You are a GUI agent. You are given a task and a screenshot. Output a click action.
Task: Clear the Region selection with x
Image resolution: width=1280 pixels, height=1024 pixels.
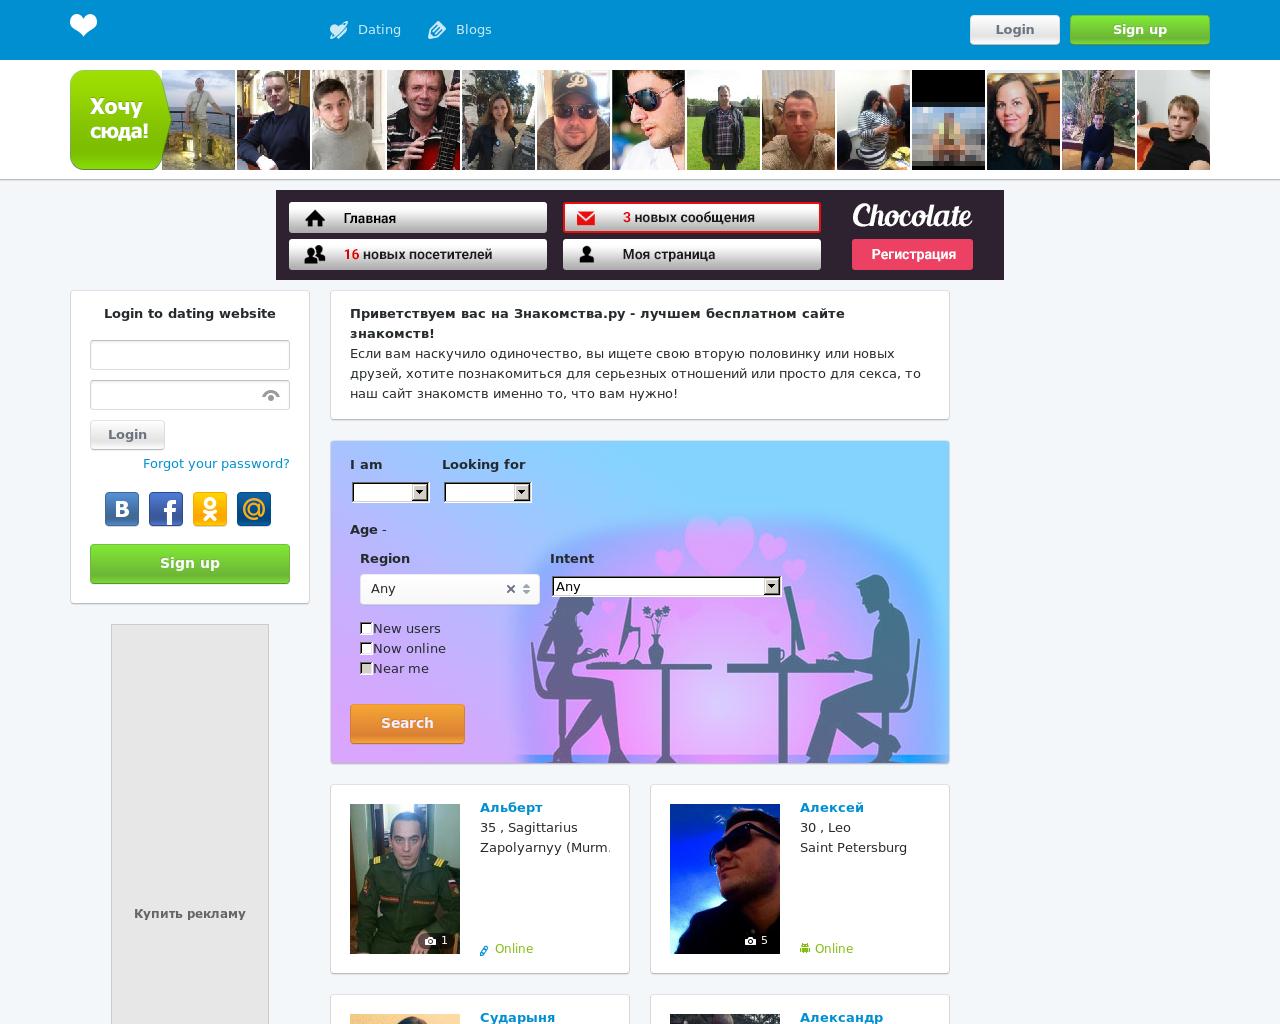[511, 589]
